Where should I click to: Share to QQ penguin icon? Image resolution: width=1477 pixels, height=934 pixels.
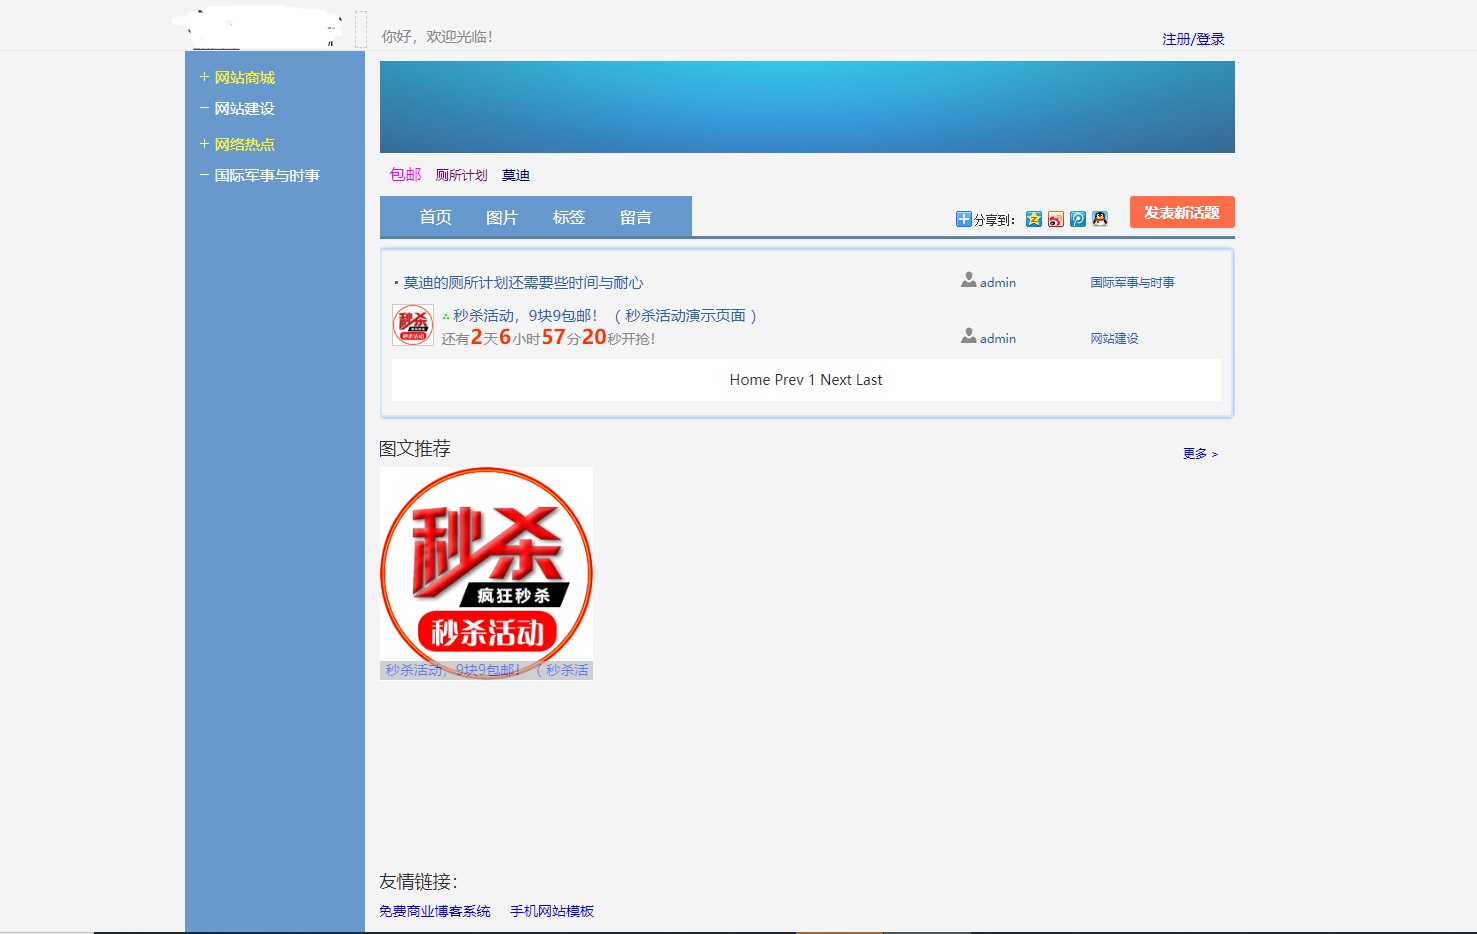tap(1100, 219)
